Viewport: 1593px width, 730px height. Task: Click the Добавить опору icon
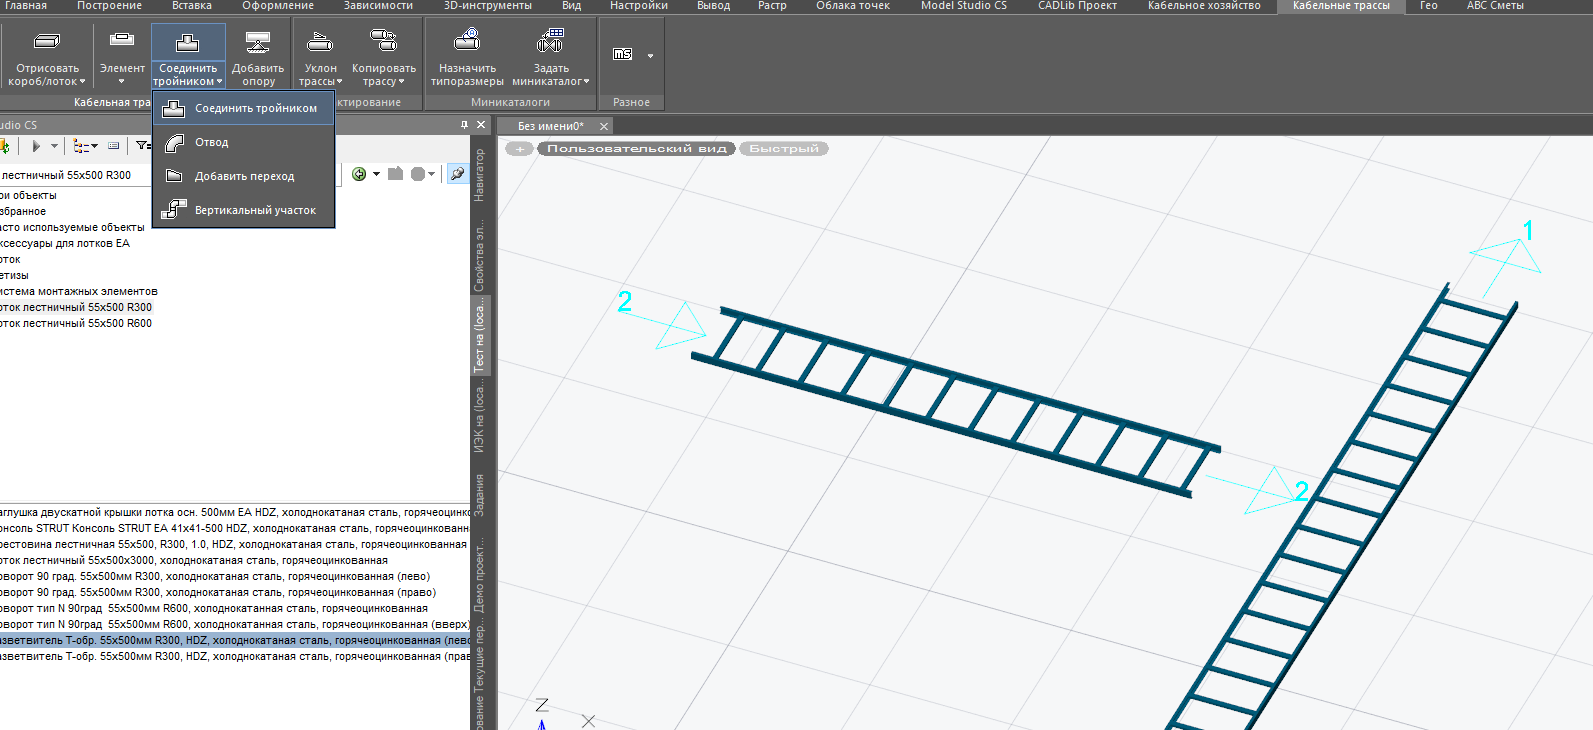(x=258, y=42)
